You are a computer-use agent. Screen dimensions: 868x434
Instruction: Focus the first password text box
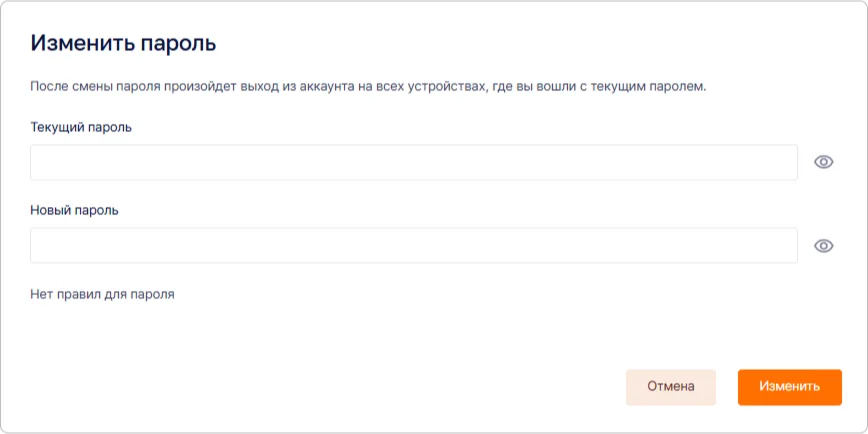tap(413, 162)
